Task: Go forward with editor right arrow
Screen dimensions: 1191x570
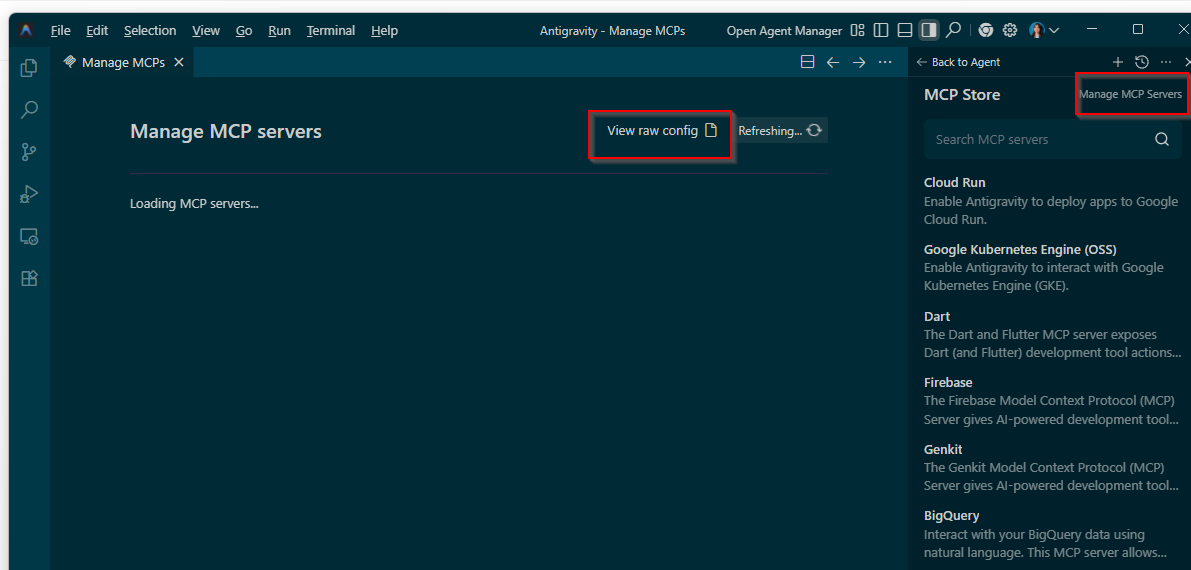Action: point(859,62)
